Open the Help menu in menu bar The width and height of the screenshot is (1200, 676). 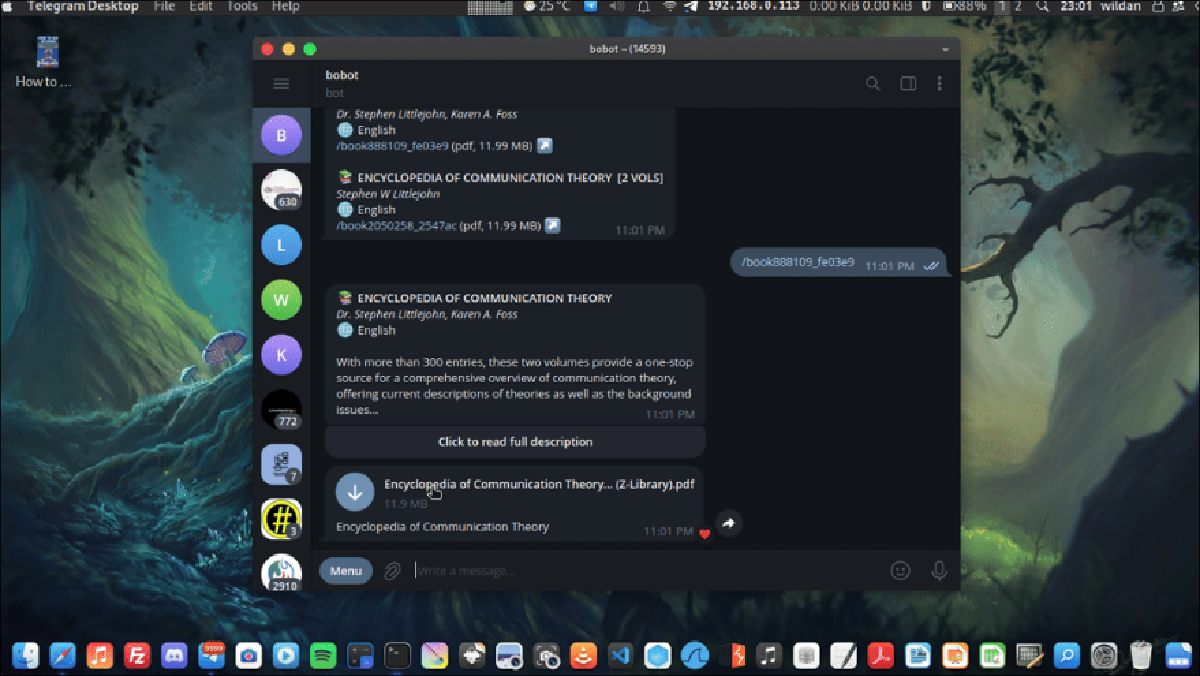pyautogui.click(x=286, y=7)
